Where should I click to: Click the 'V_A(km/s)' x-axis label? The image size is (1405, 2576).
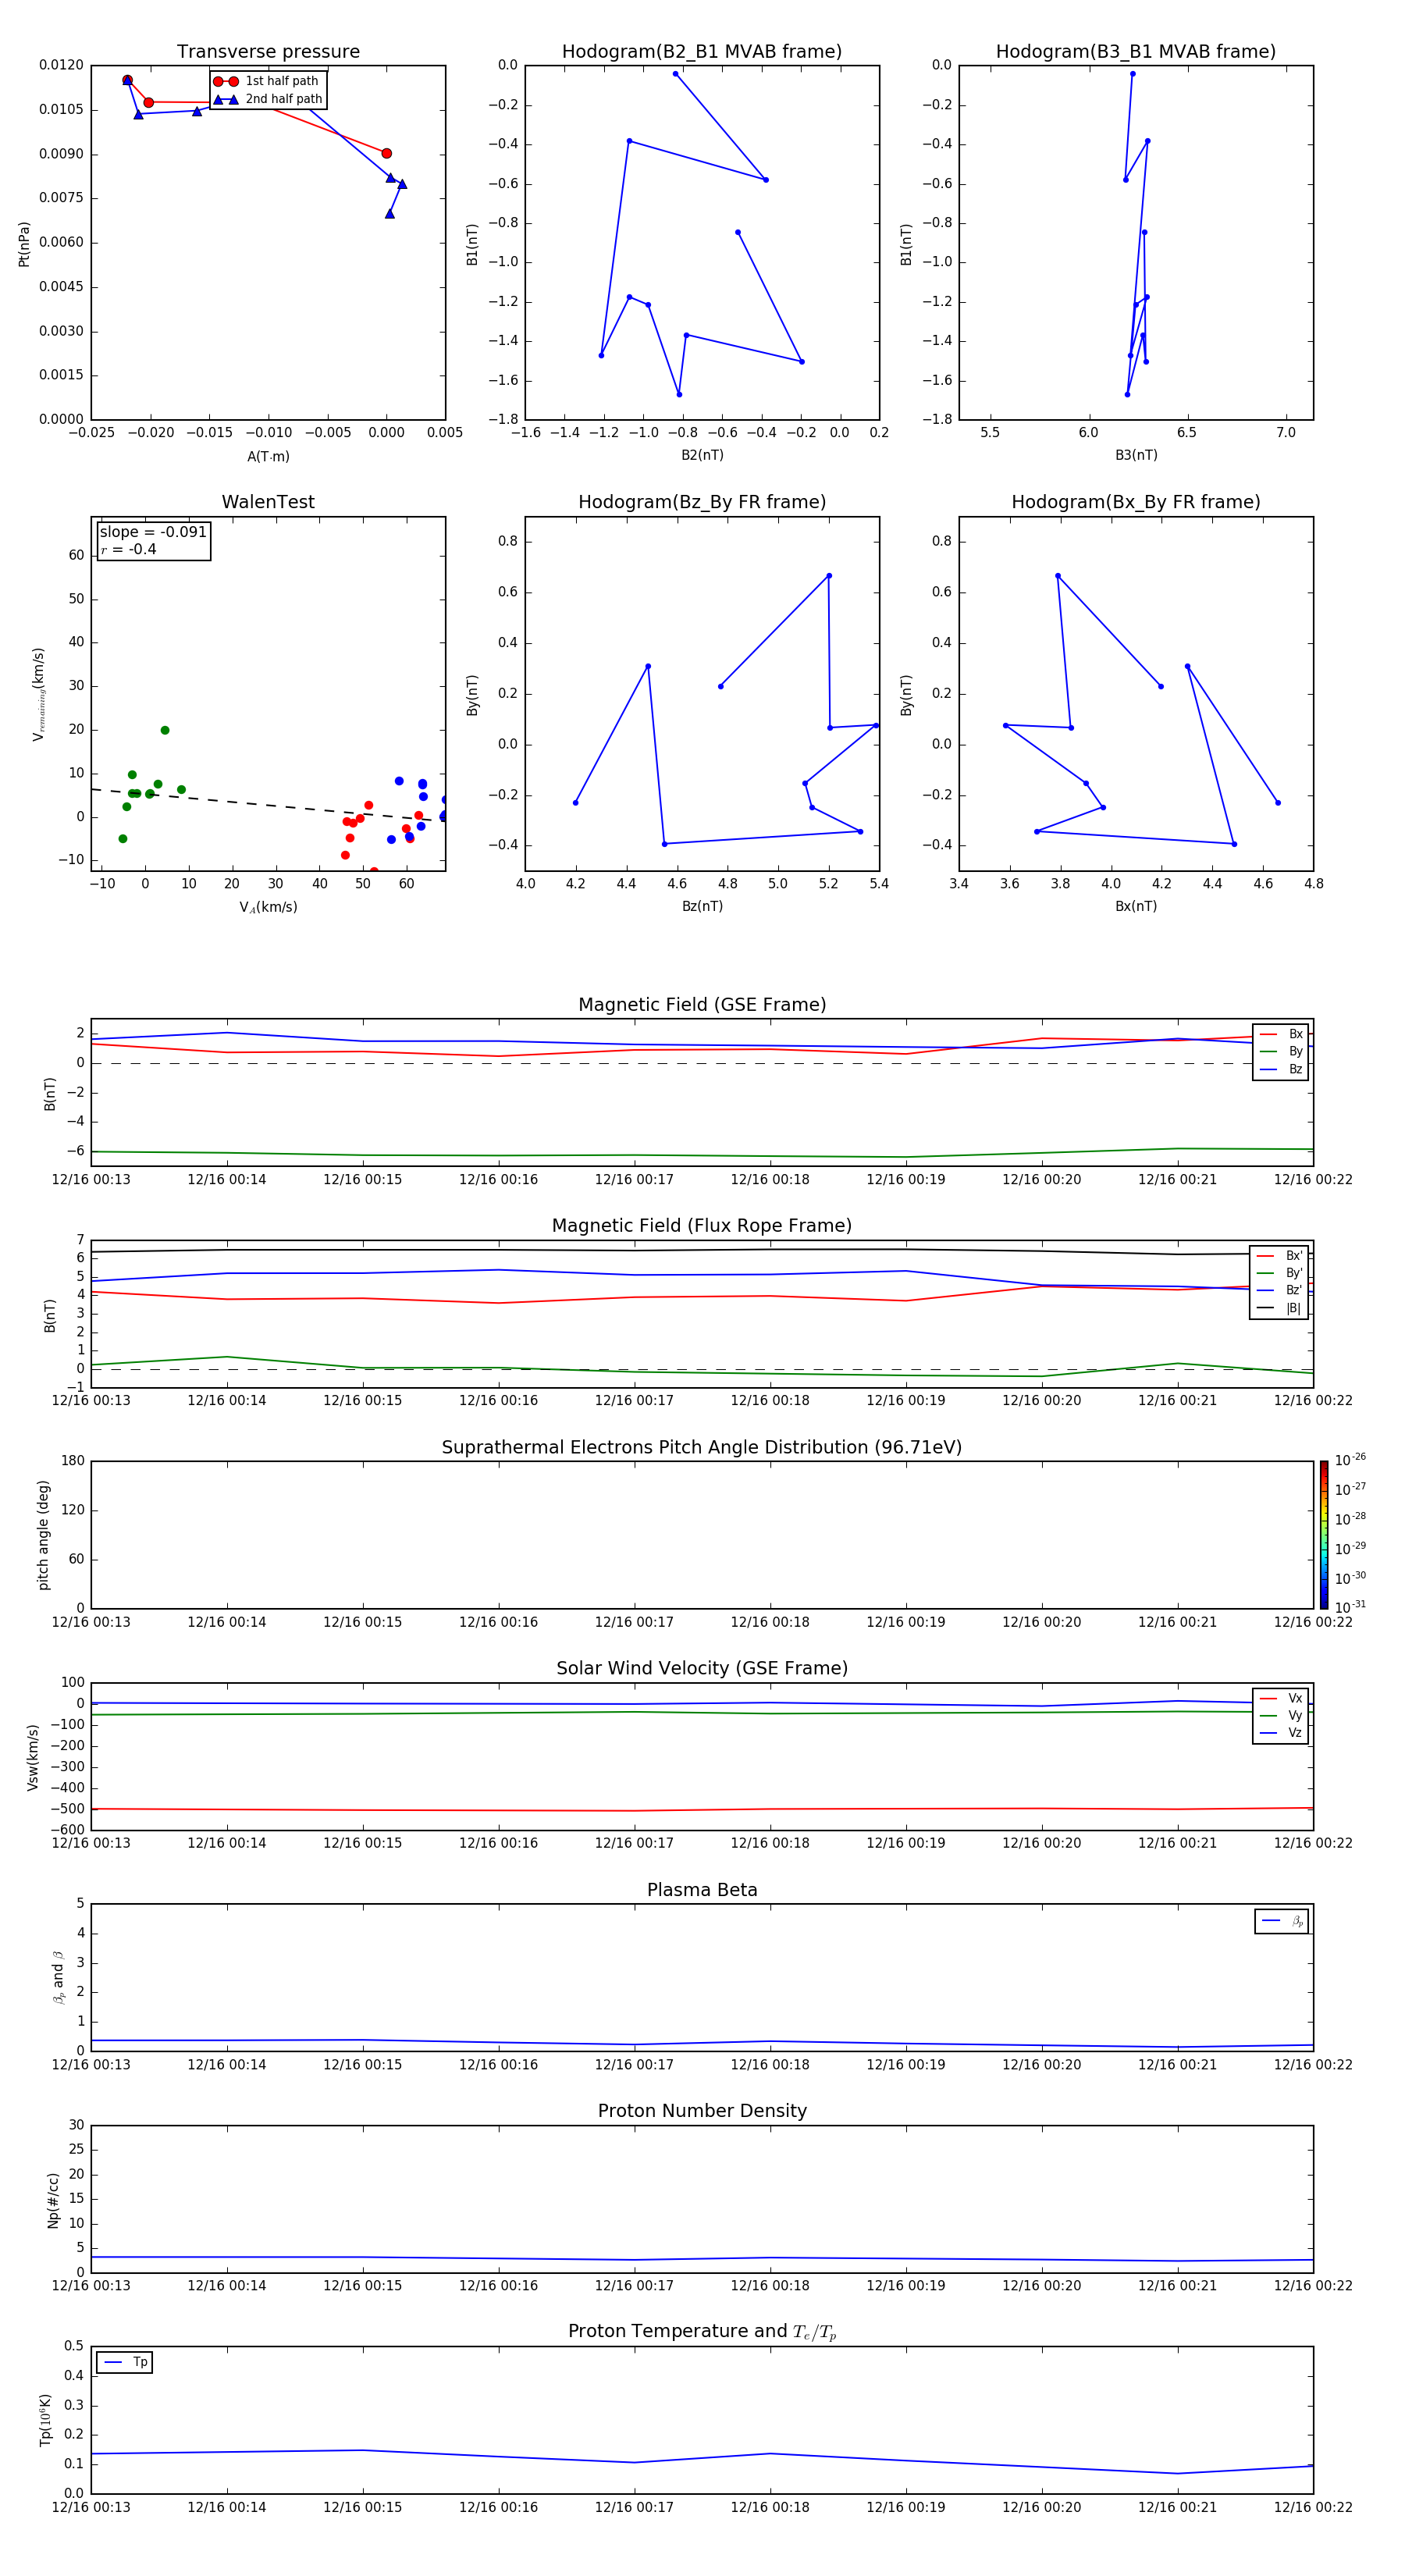click(268, 908)
